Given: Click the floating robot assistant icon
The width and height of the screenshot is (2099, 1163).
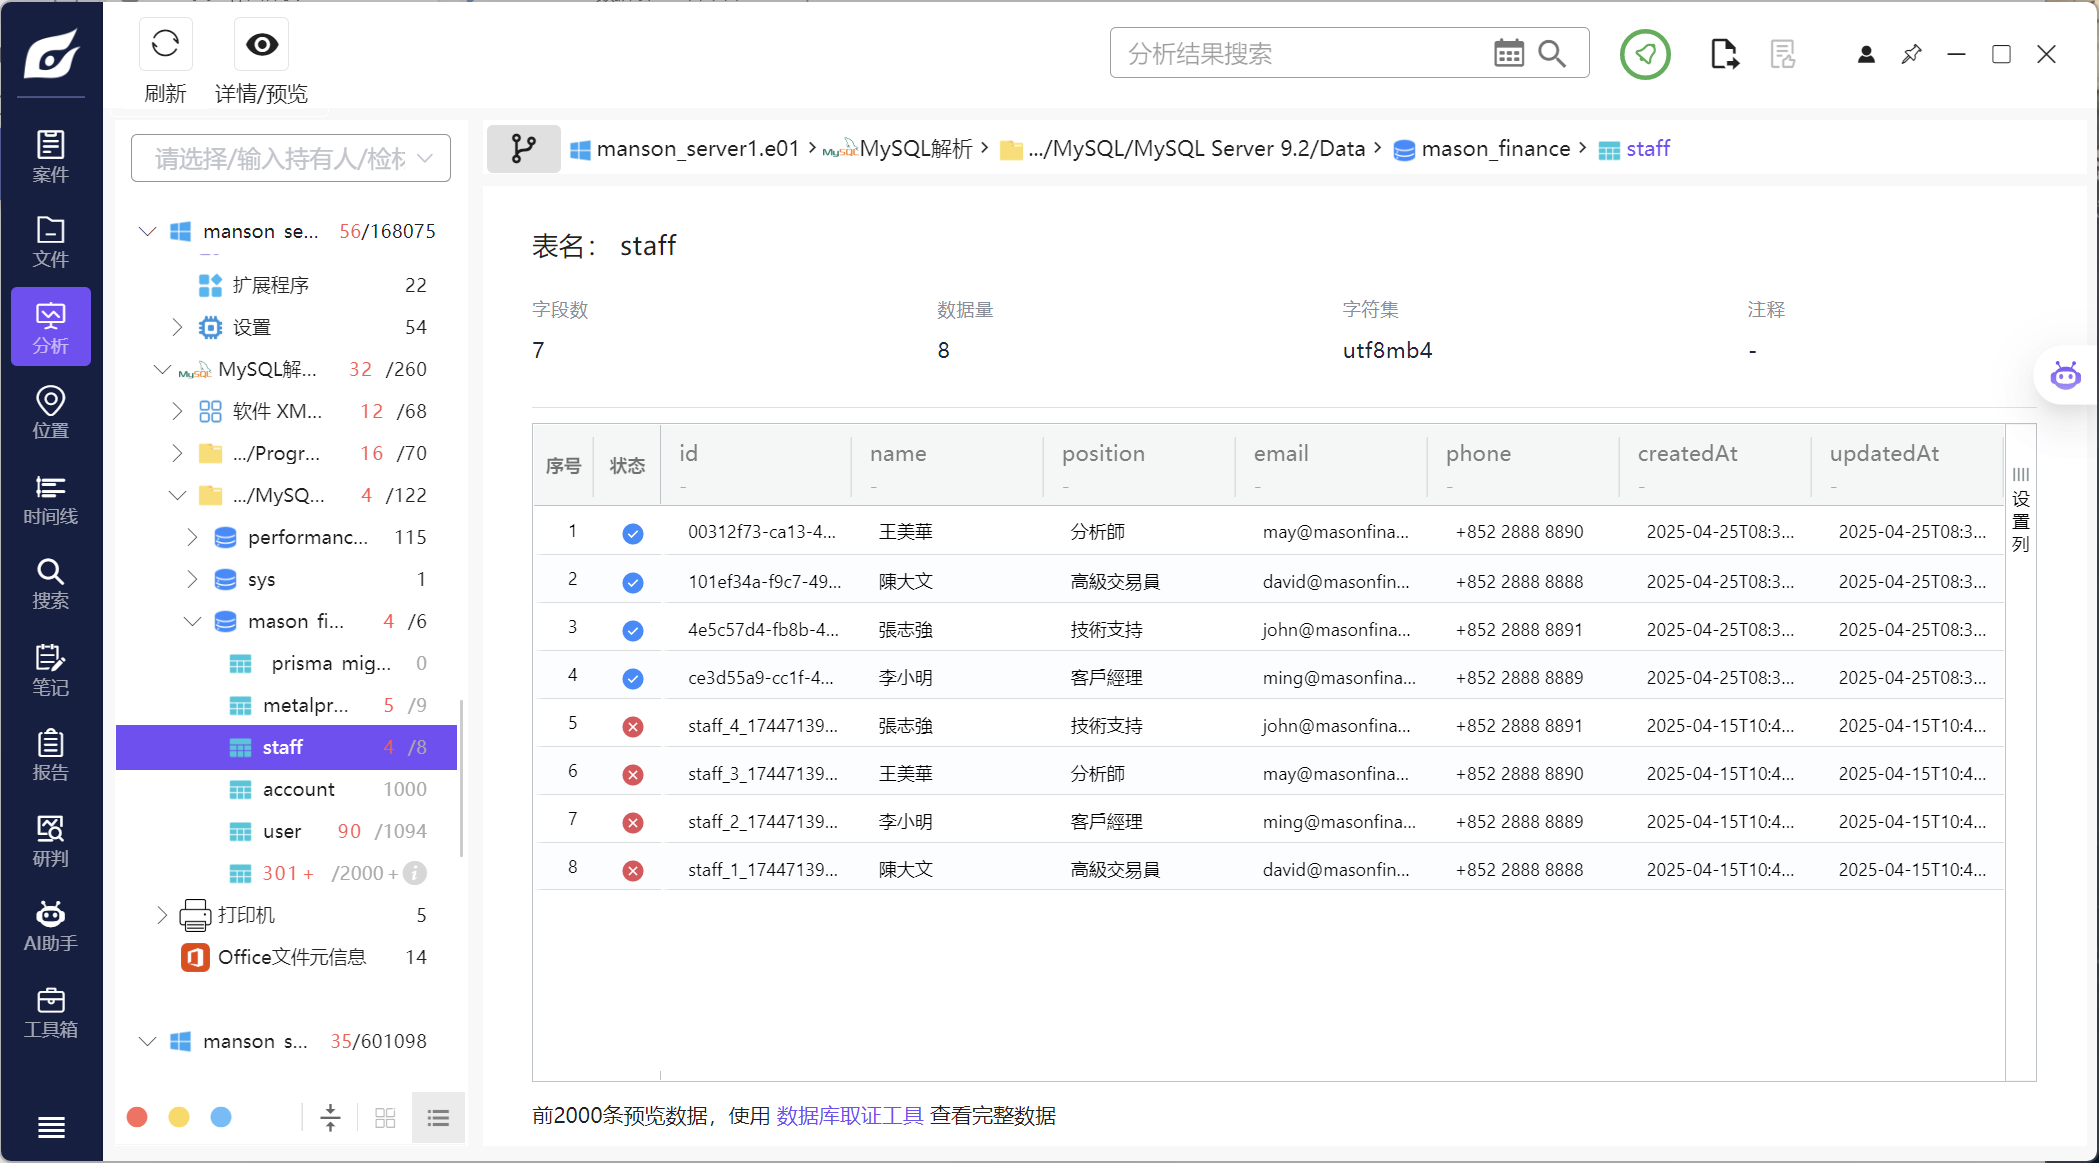Looking at the screenshot, I should click(2065, 376).
